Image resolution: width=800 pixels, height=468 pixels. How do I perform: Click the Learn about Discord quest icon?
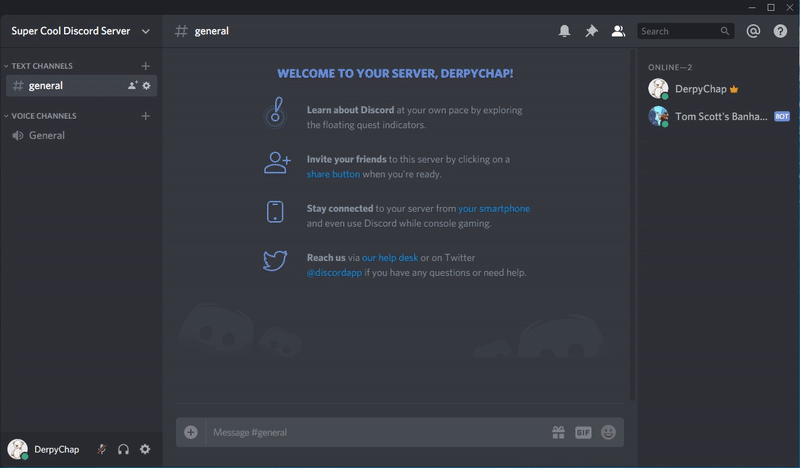276,113
